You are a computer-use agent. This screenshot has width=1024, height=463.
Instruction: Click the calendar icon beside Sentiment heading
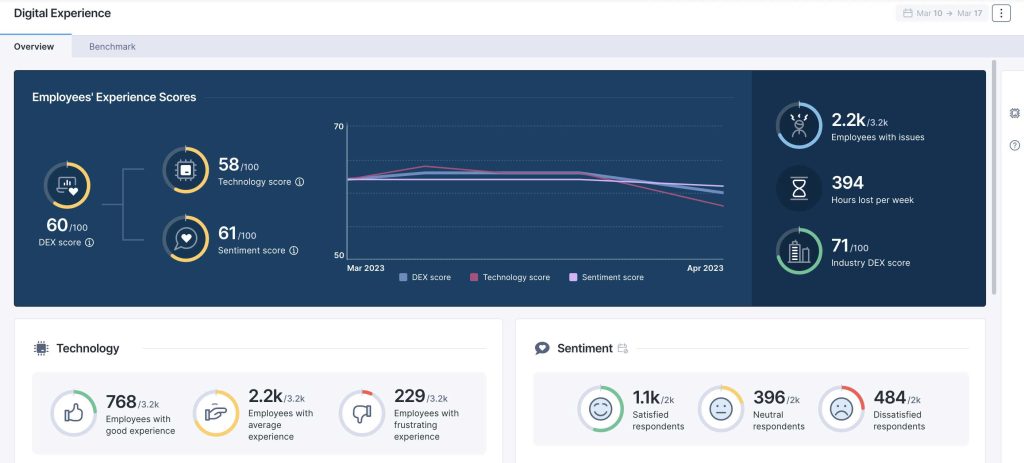click(x=623, y=348)
